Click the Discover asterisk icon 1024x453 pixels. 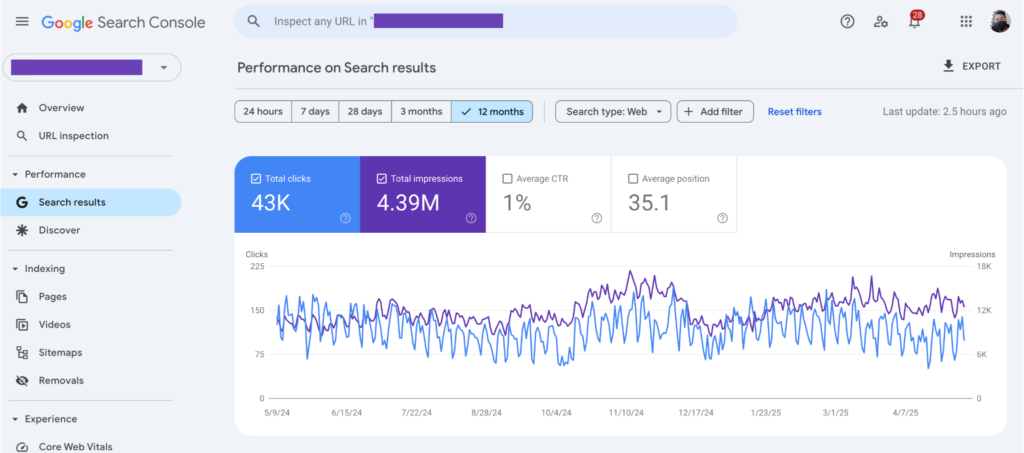click(22, 230)
